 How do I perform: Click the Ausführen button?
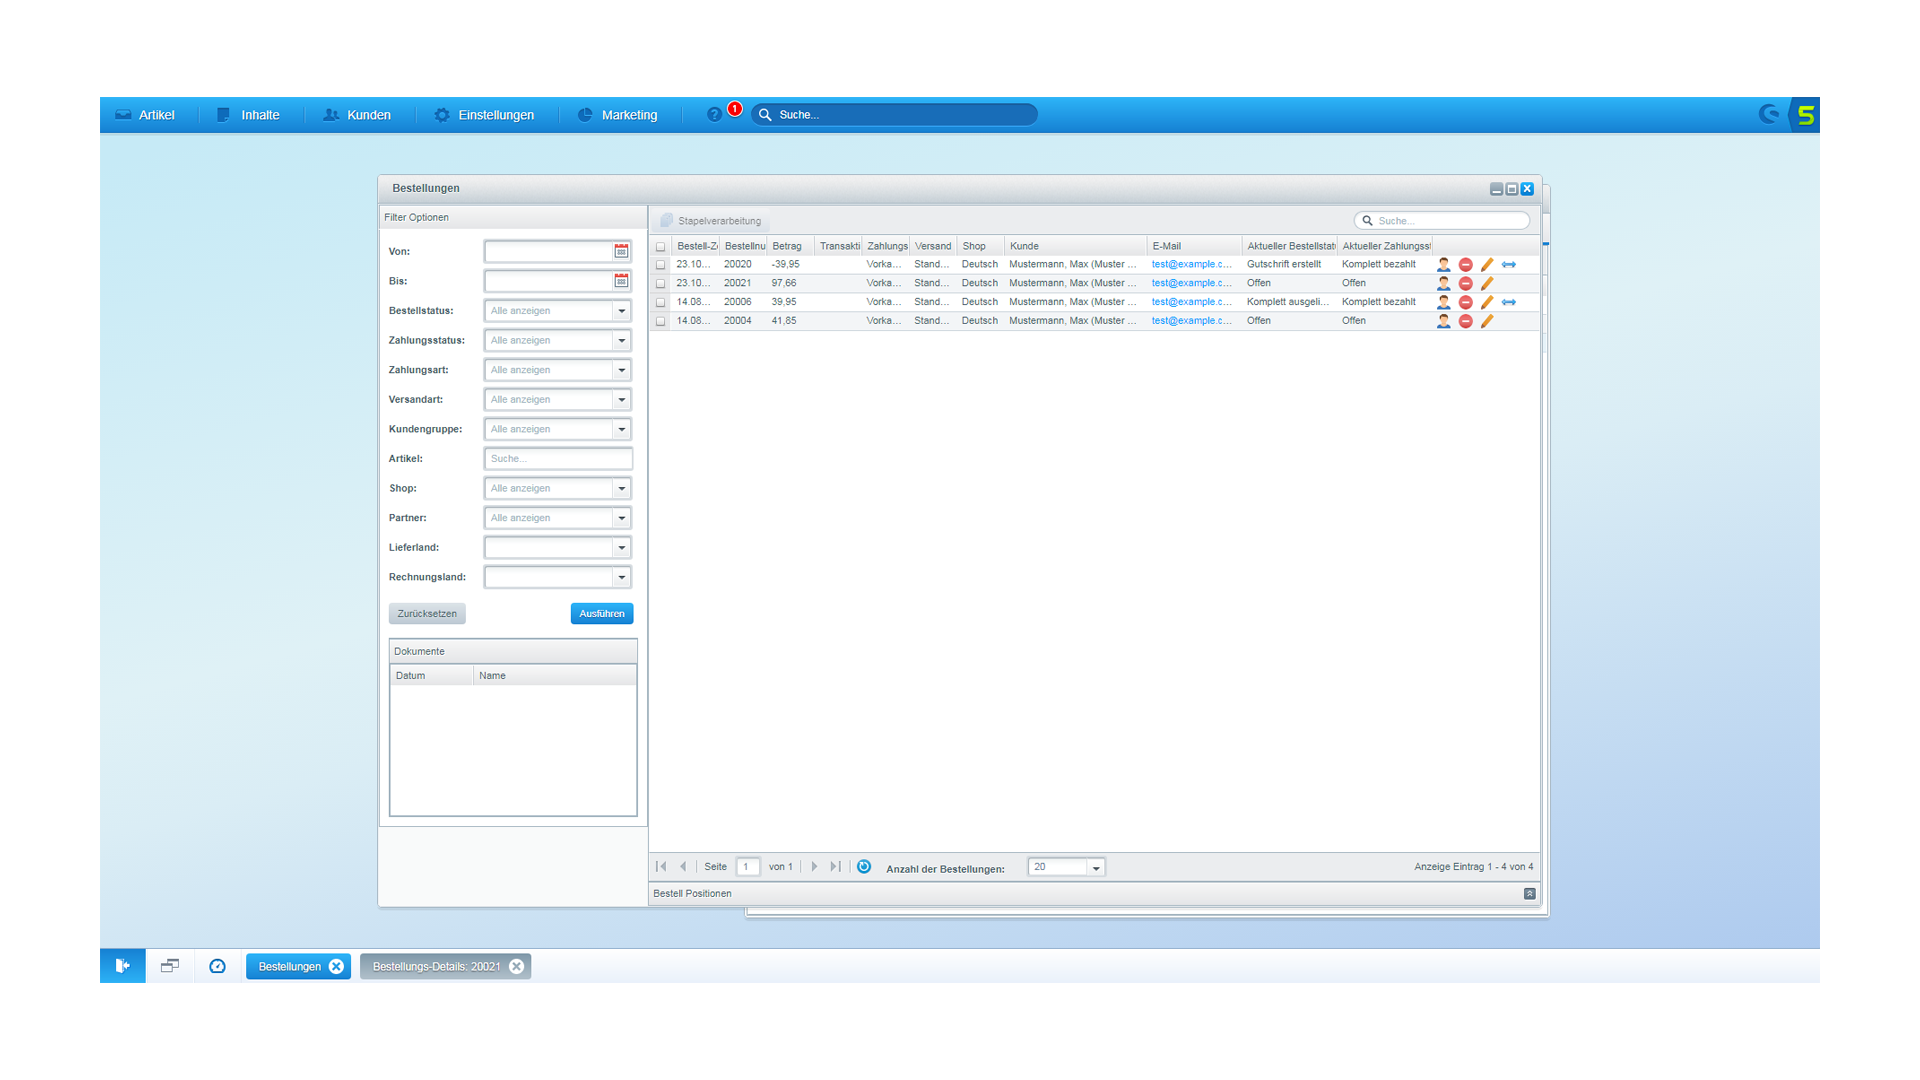point(602,614)
